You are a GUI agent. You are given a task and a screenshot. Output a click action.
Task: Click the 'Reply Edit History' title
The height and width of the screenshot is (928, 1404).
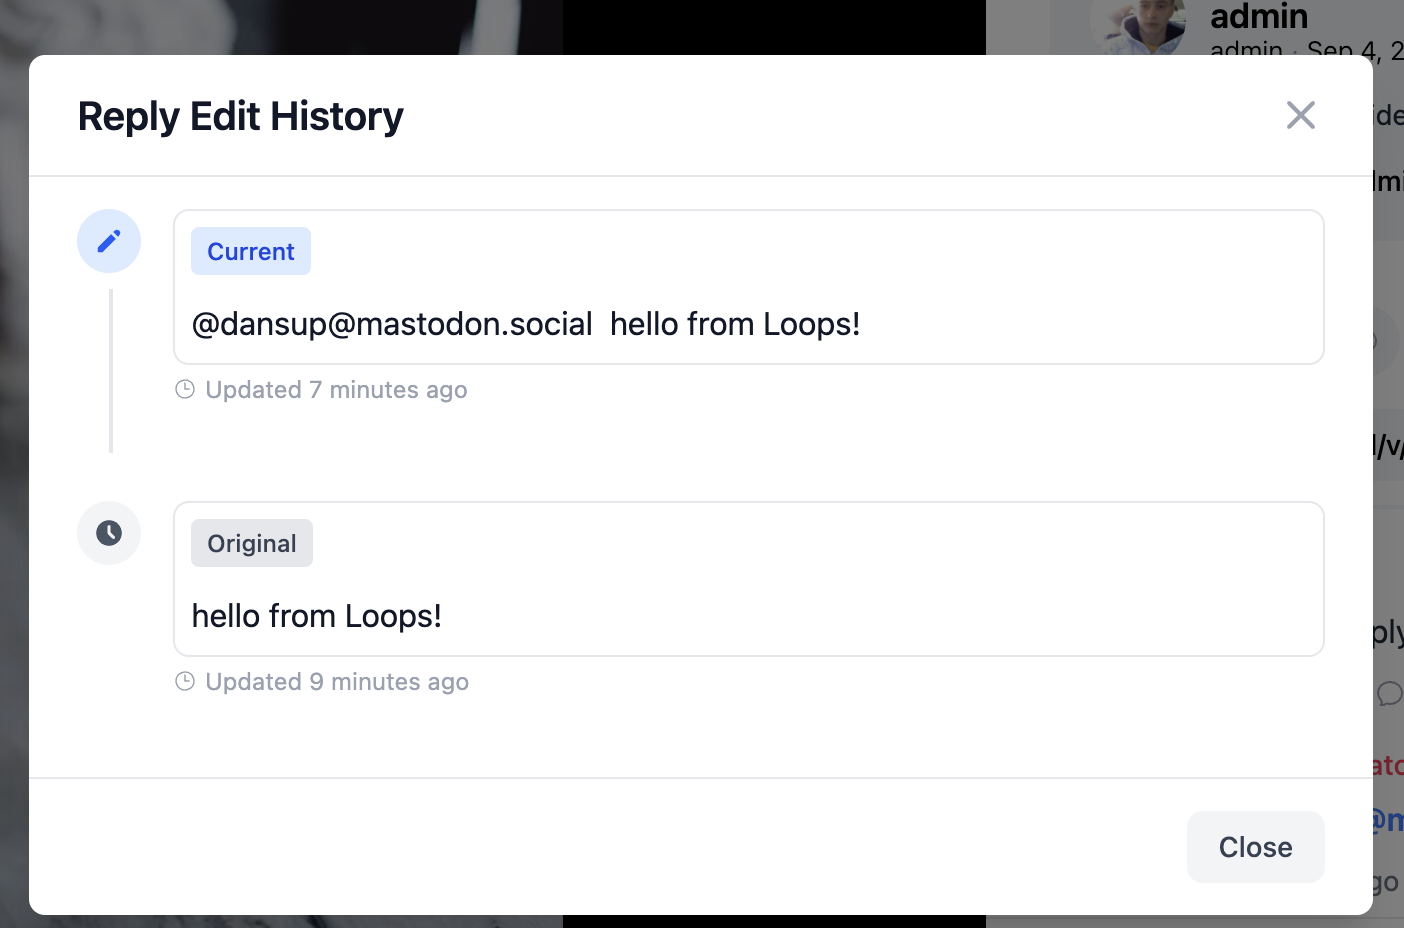(x=241, y=116)
